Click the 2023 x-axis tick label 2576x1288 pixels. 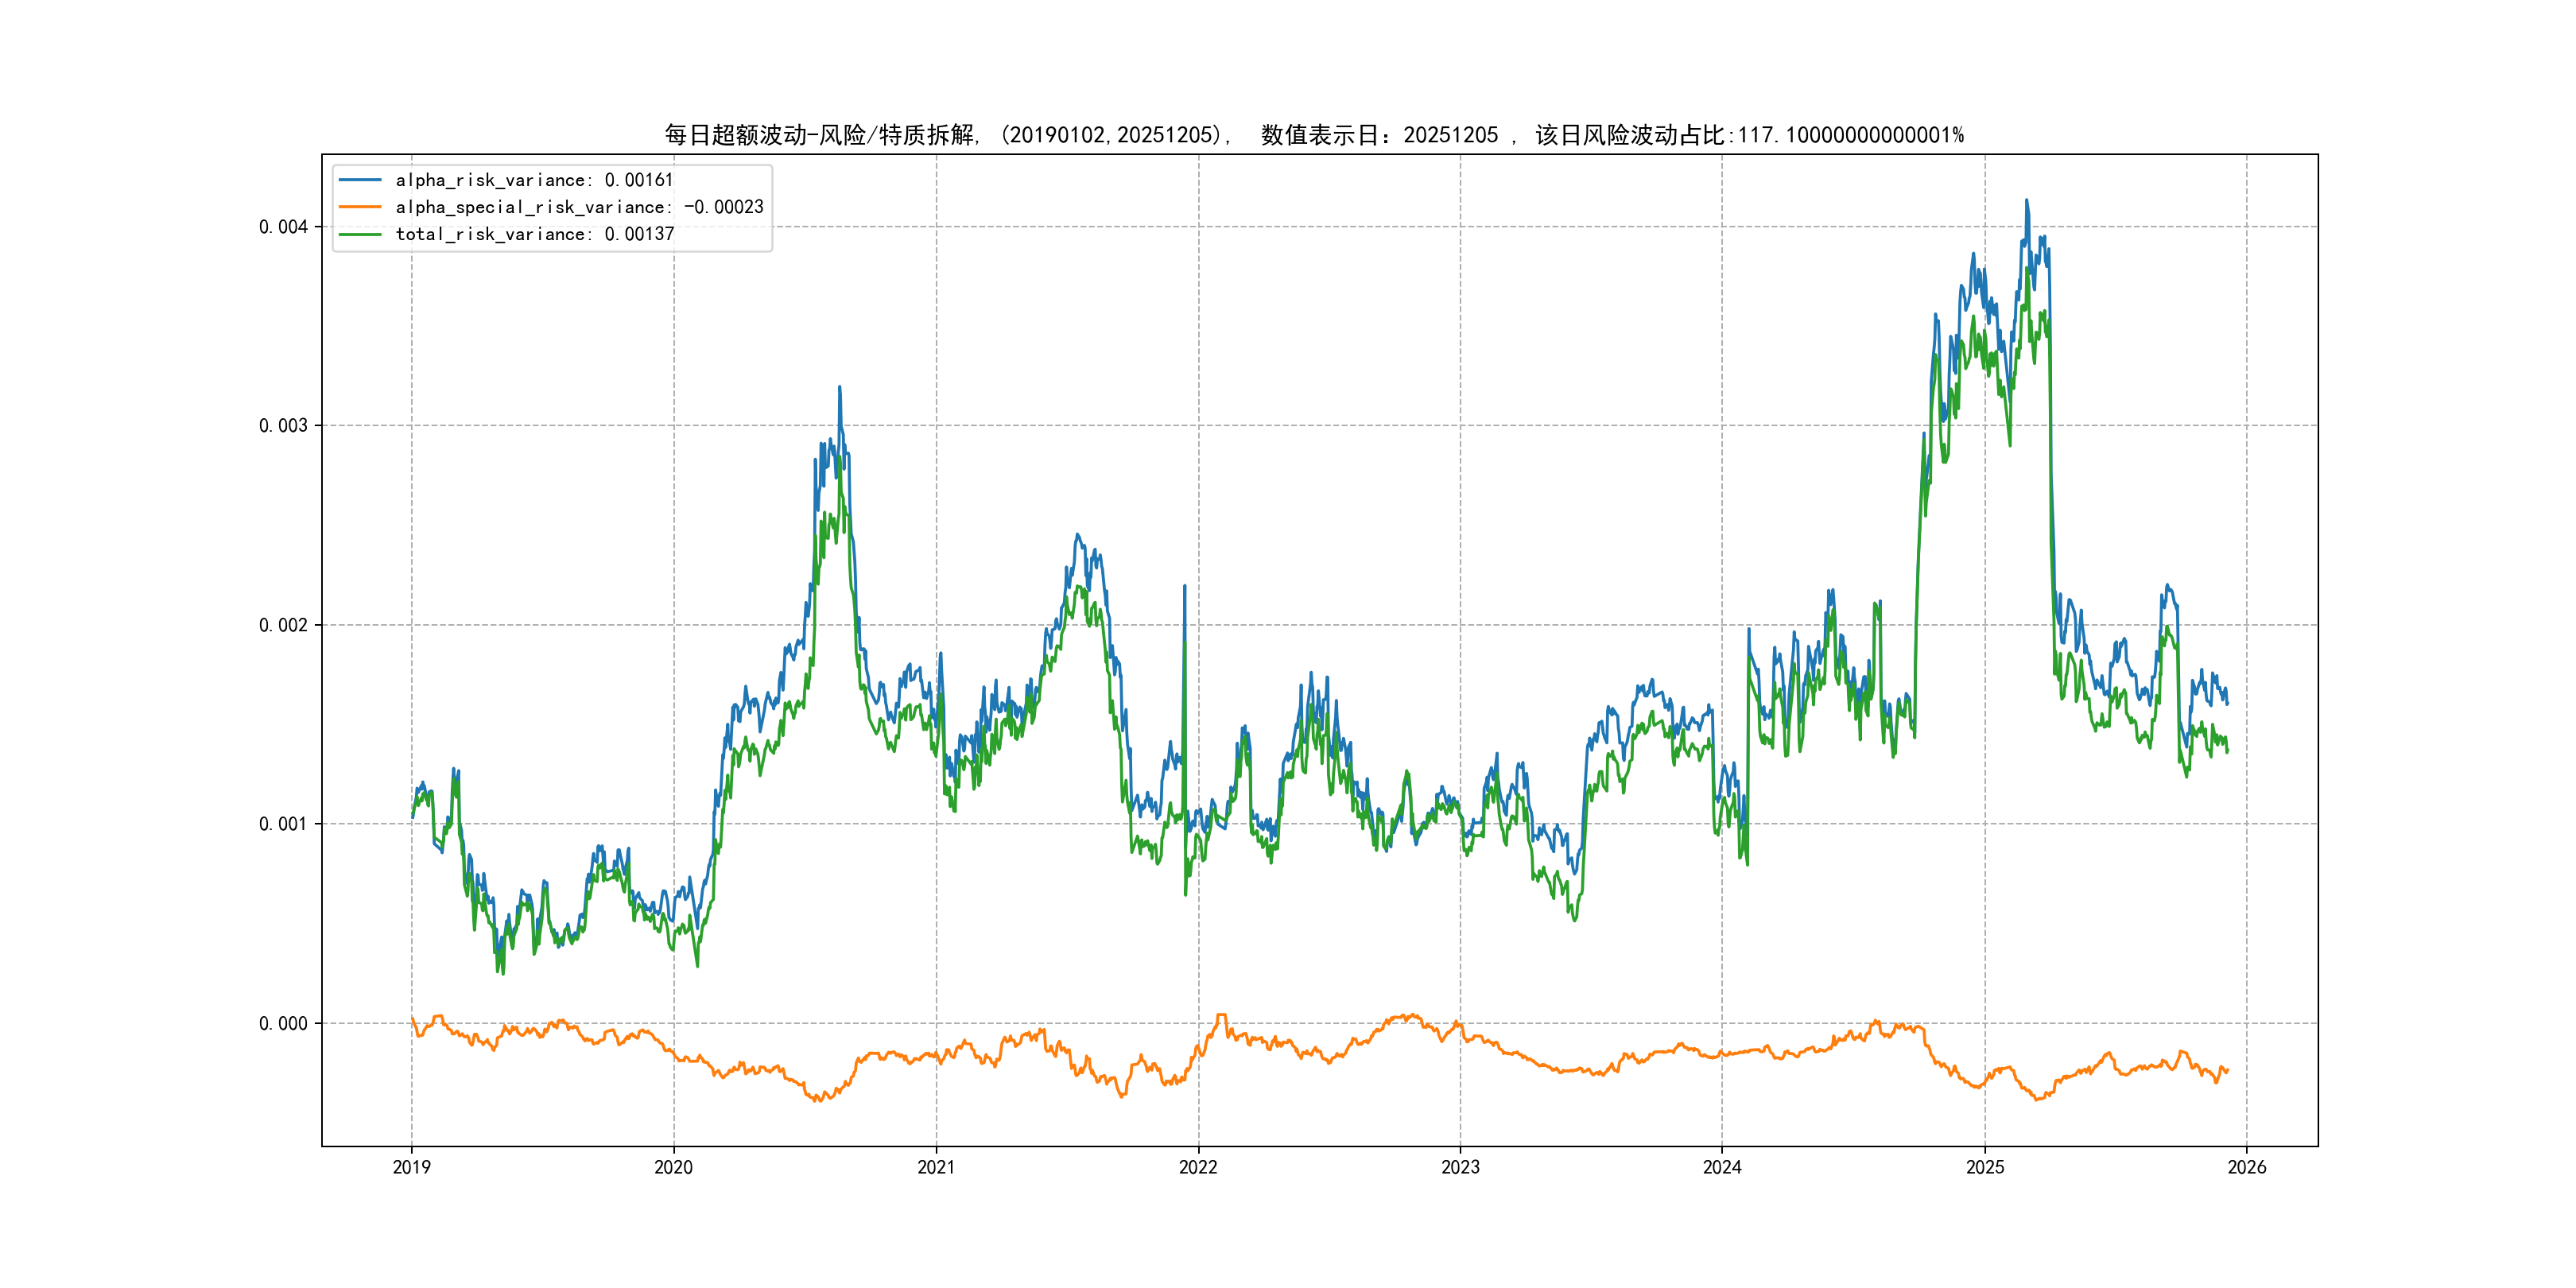pyautogui.click(x=1460, y=1167)
